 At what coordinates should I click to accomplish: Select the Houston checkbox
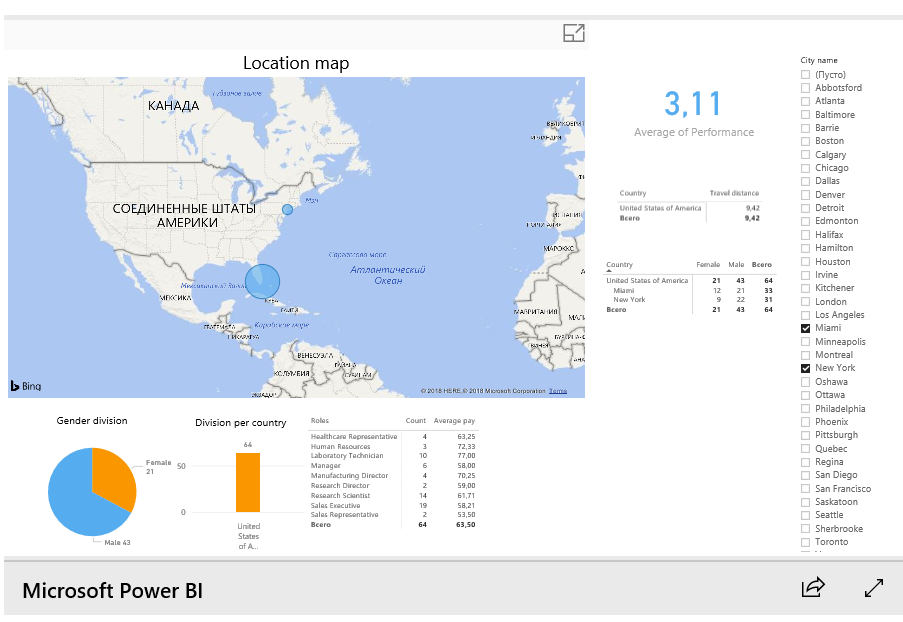pos(806,261)
